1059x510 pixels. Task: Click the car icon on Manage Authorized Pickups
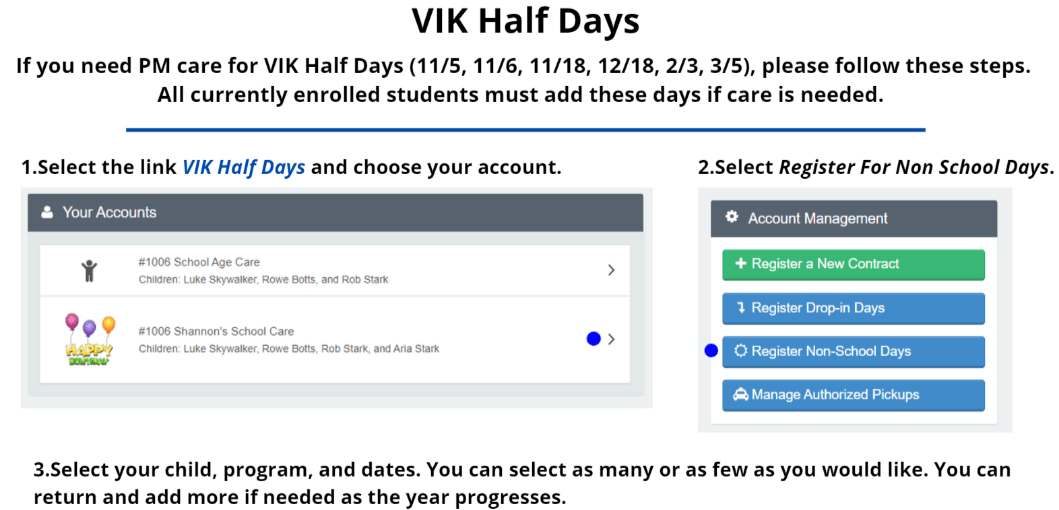pos(741,395)
